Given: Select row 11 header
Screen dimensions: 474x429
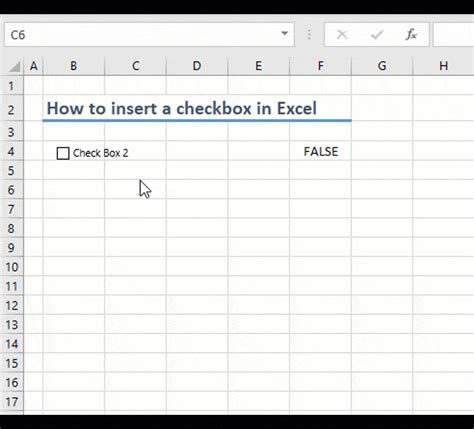Looking at the screenshot, I should pos(12,286).
